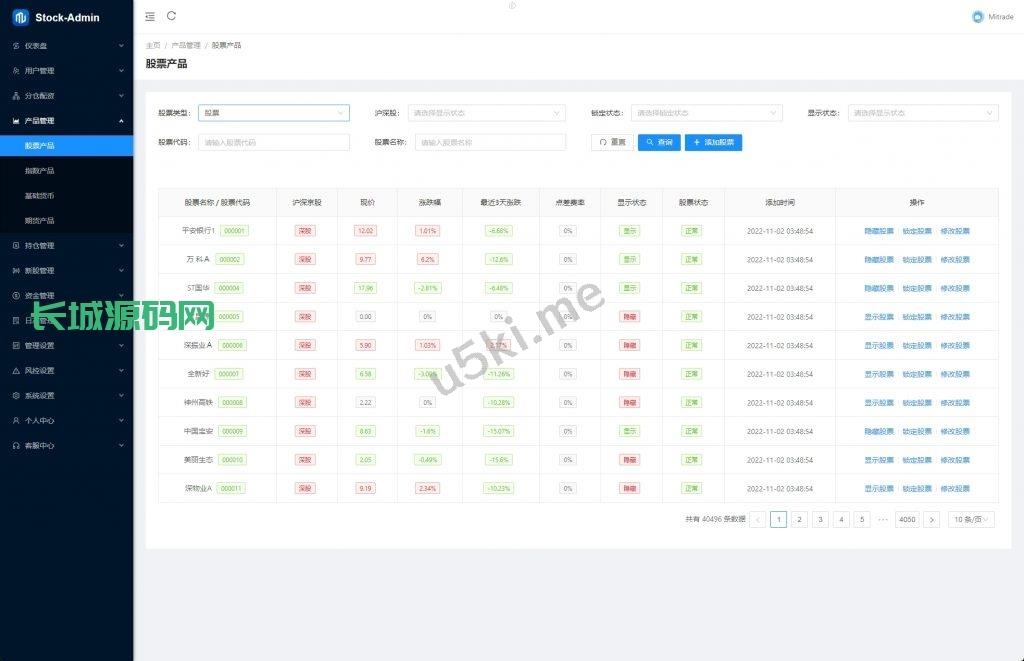Show stock 深振业A via 显示股票 link
The height and width of the screenshot is (661, 1024).
click(x=879, y=345)
